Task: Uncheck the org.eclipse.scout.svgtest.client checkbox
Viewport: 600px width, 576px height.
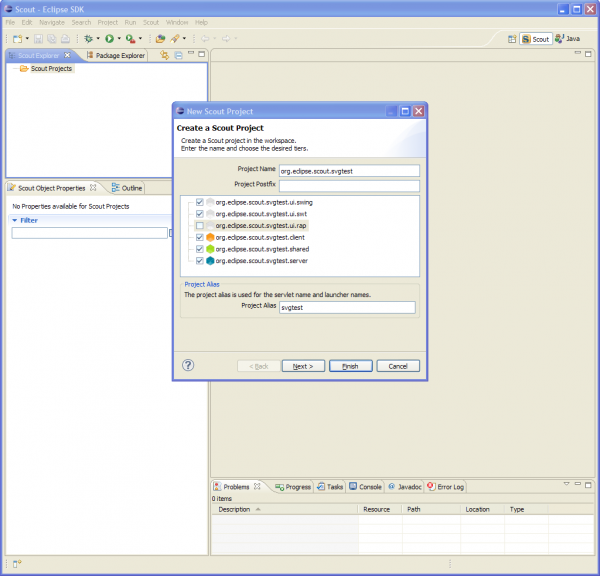Action: (199, 237)
